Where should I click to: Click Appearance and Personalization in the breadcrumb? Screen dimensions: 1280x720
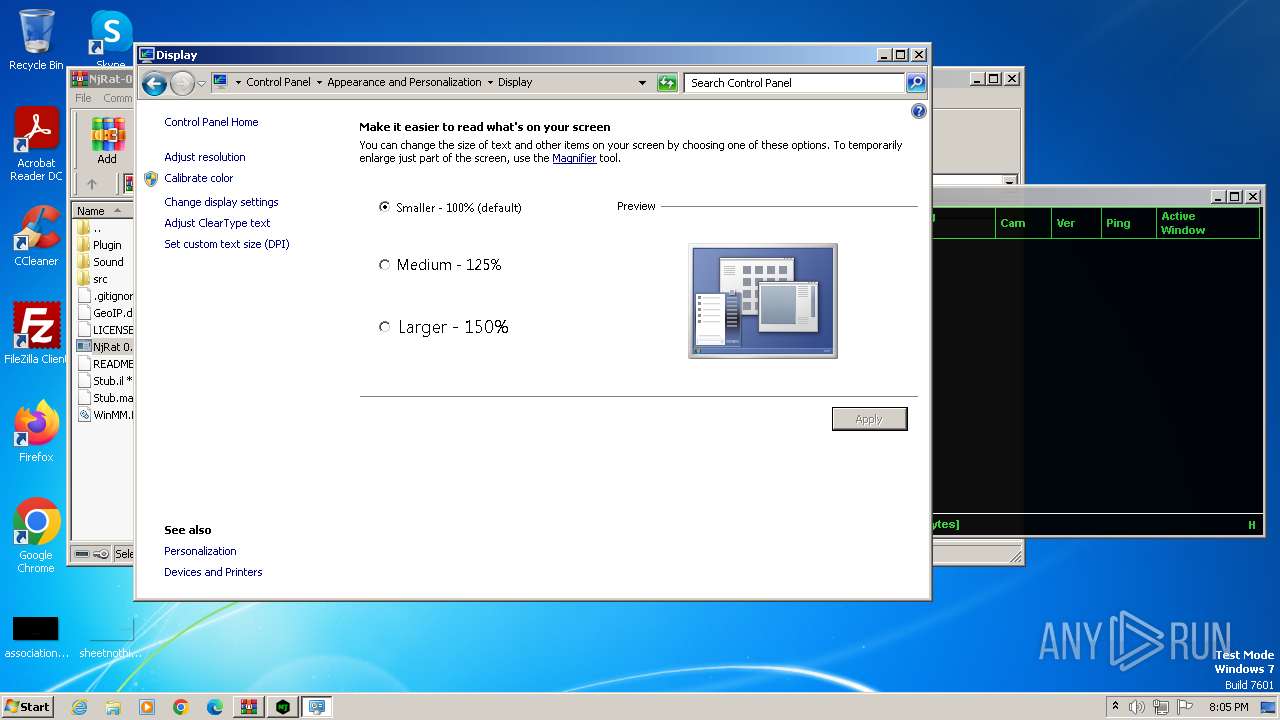pos(404,82)
